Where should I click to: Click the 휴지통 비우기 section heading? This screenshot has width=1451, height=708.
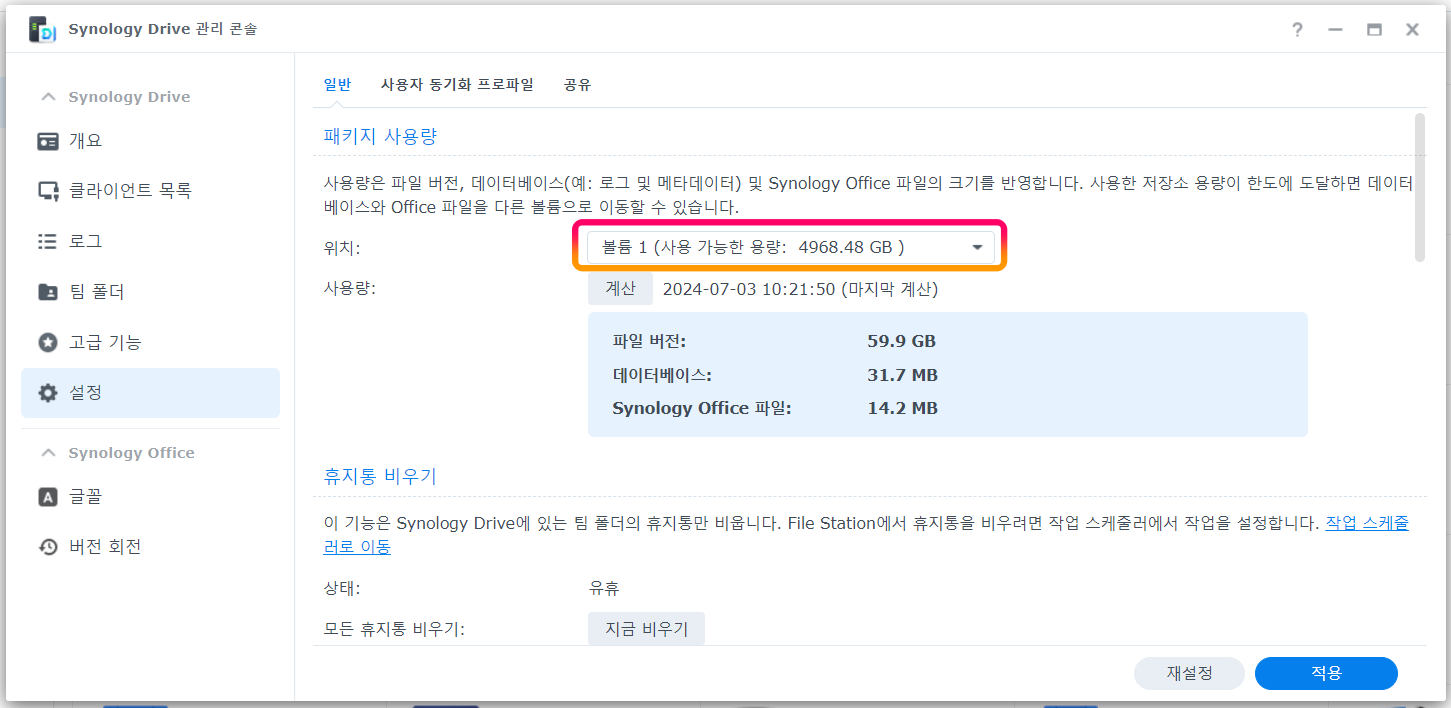coord(380,477)
